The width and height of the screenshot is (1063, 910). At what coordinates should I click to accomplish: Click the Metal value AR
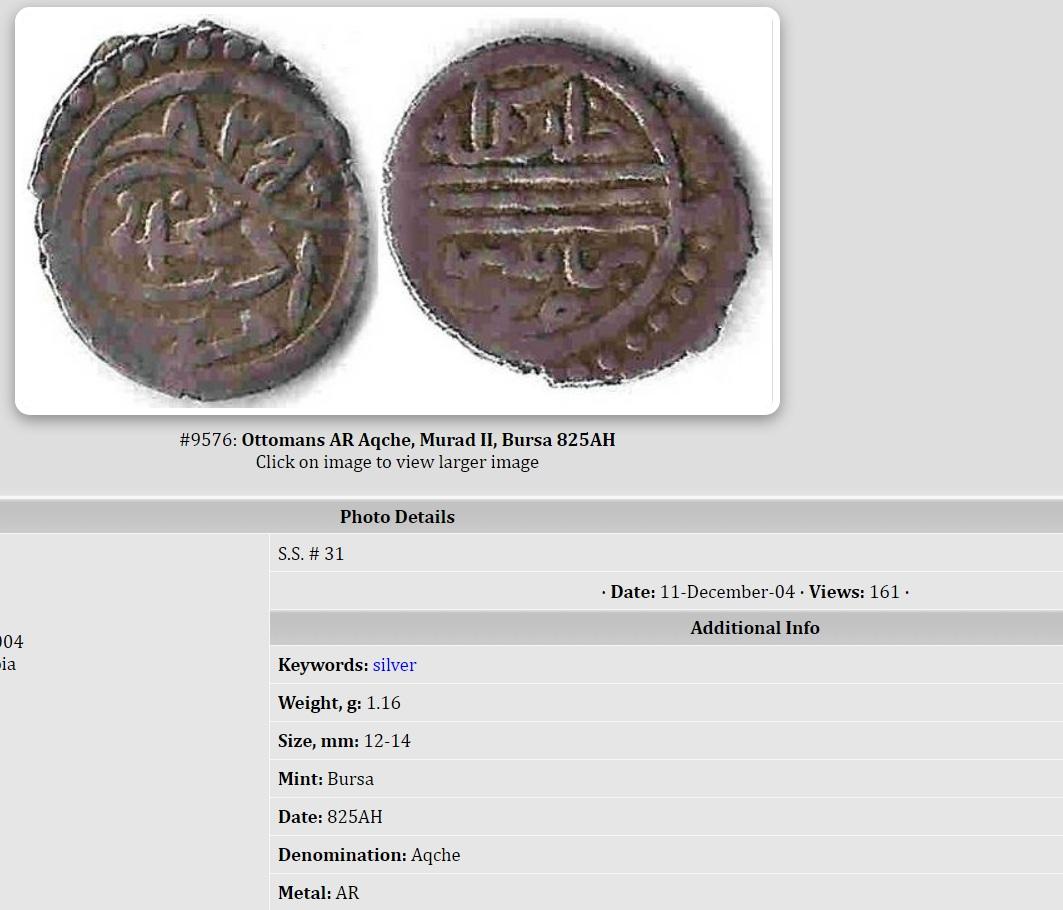click(347, 893)
